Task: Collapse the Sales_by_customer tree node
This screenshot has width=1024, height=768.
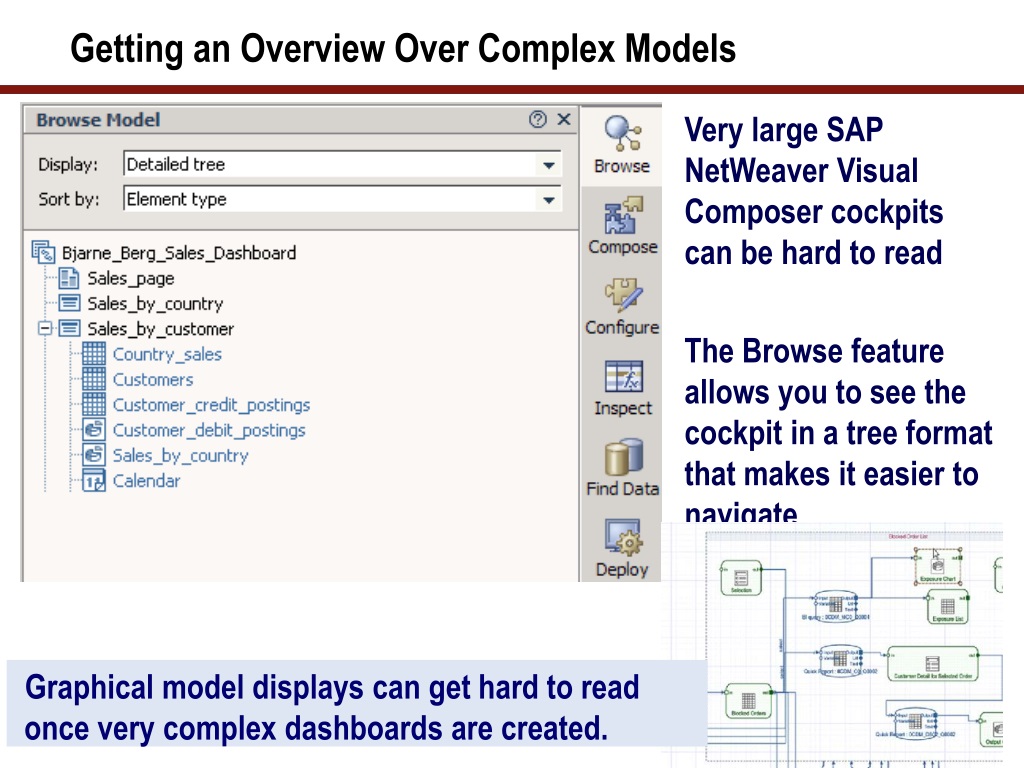Action: (x=45, y=328)
